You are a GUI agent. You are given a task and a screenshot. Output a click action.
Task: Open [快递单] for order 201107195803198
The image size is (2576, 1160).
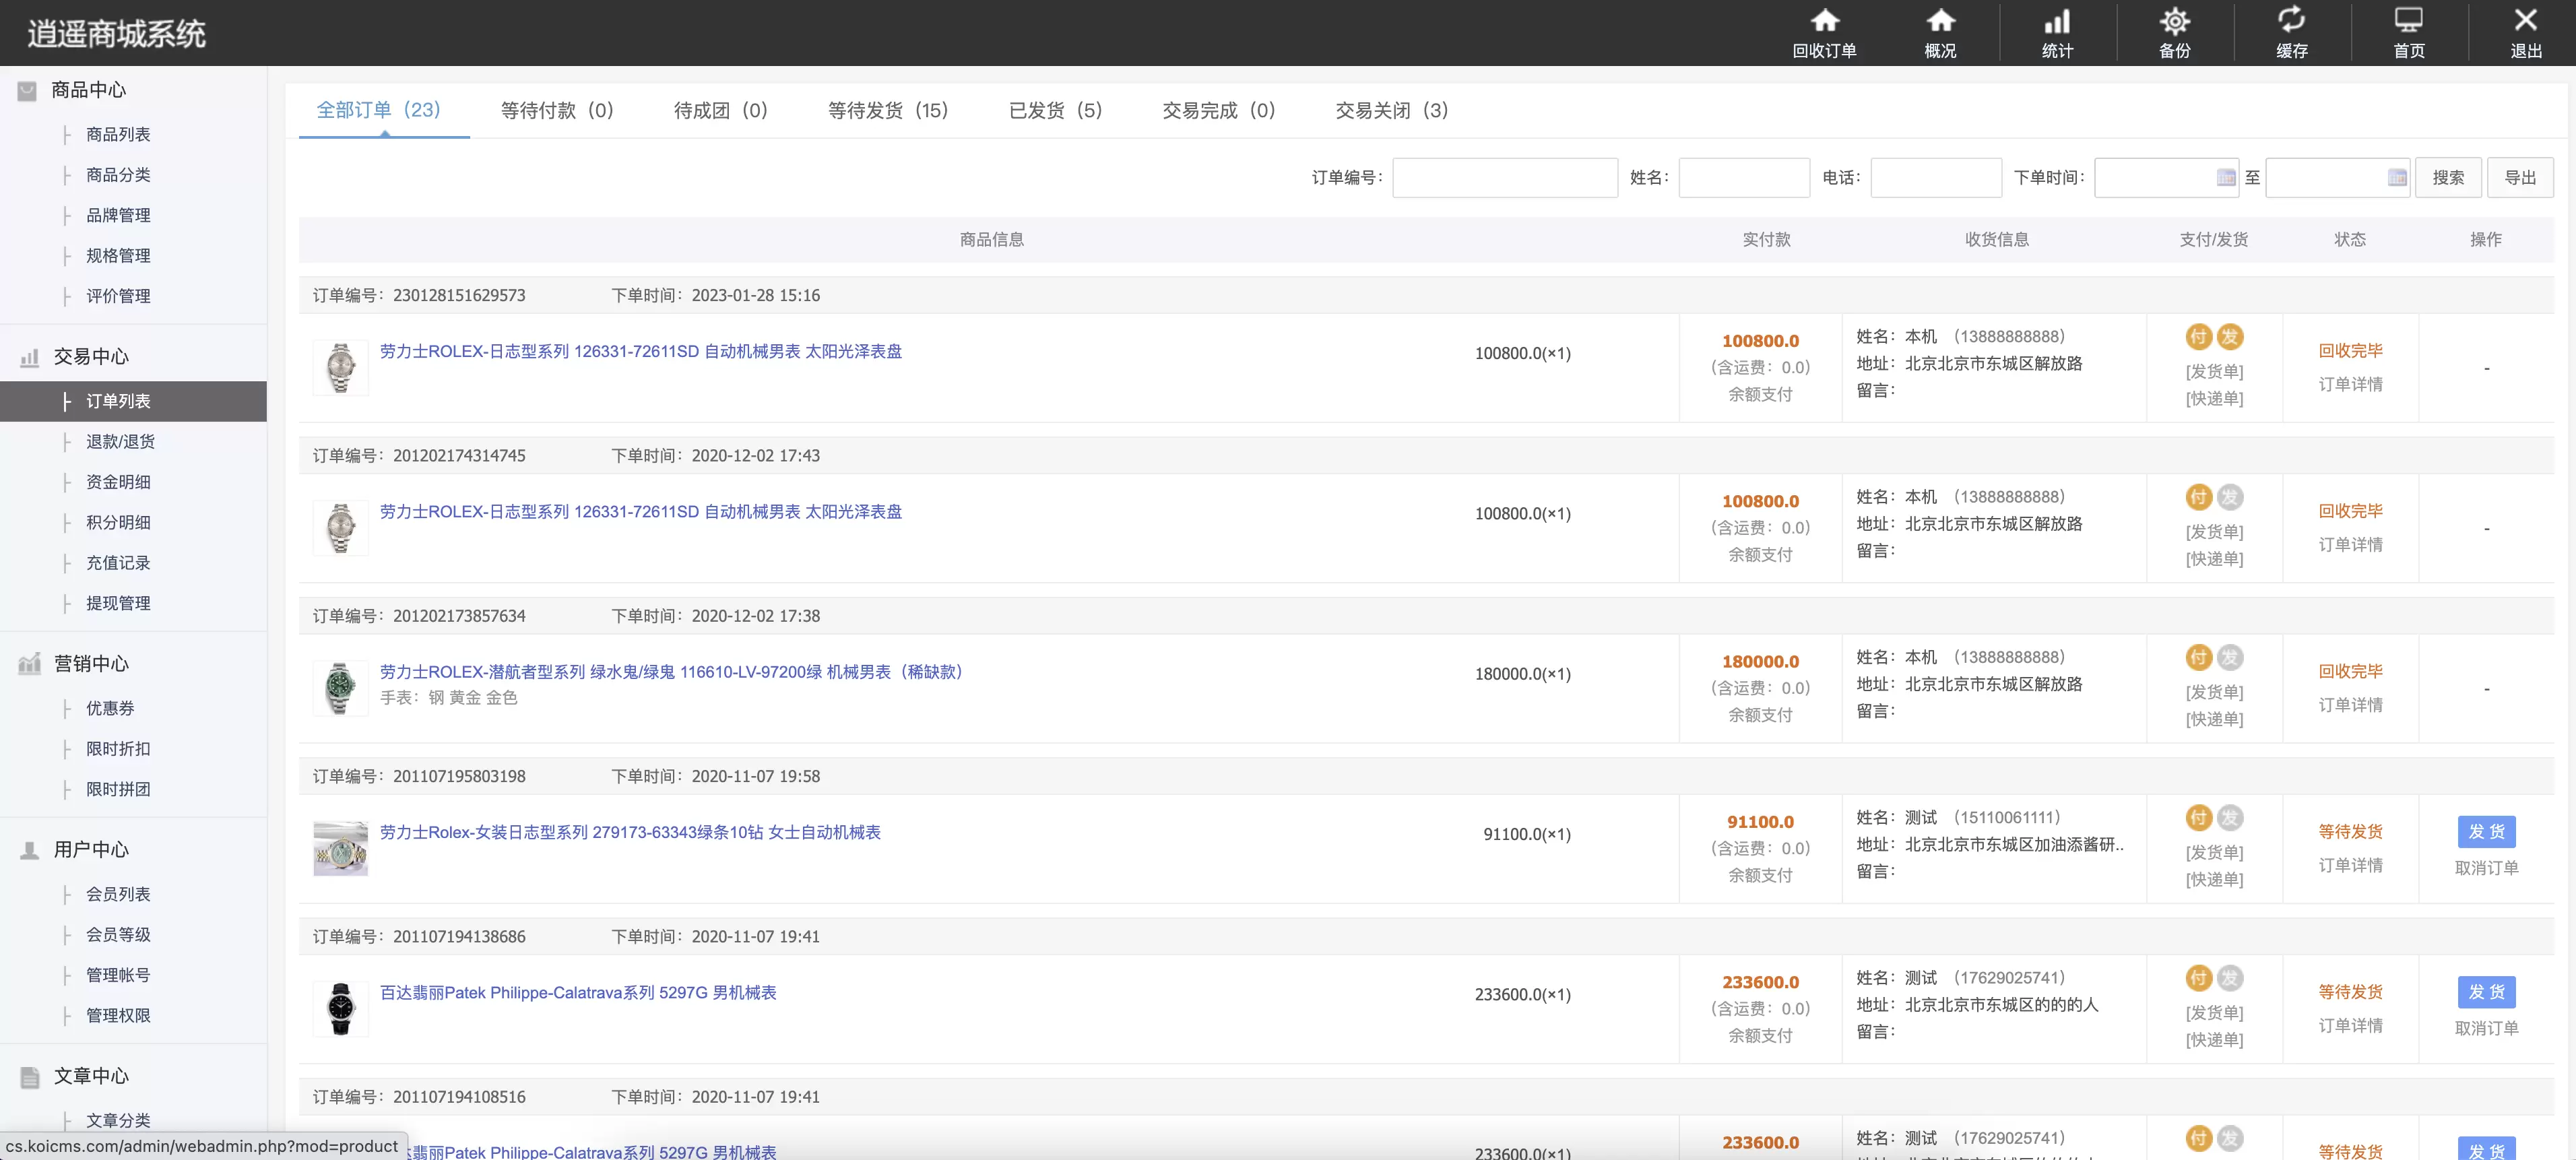coord(2215,880)
